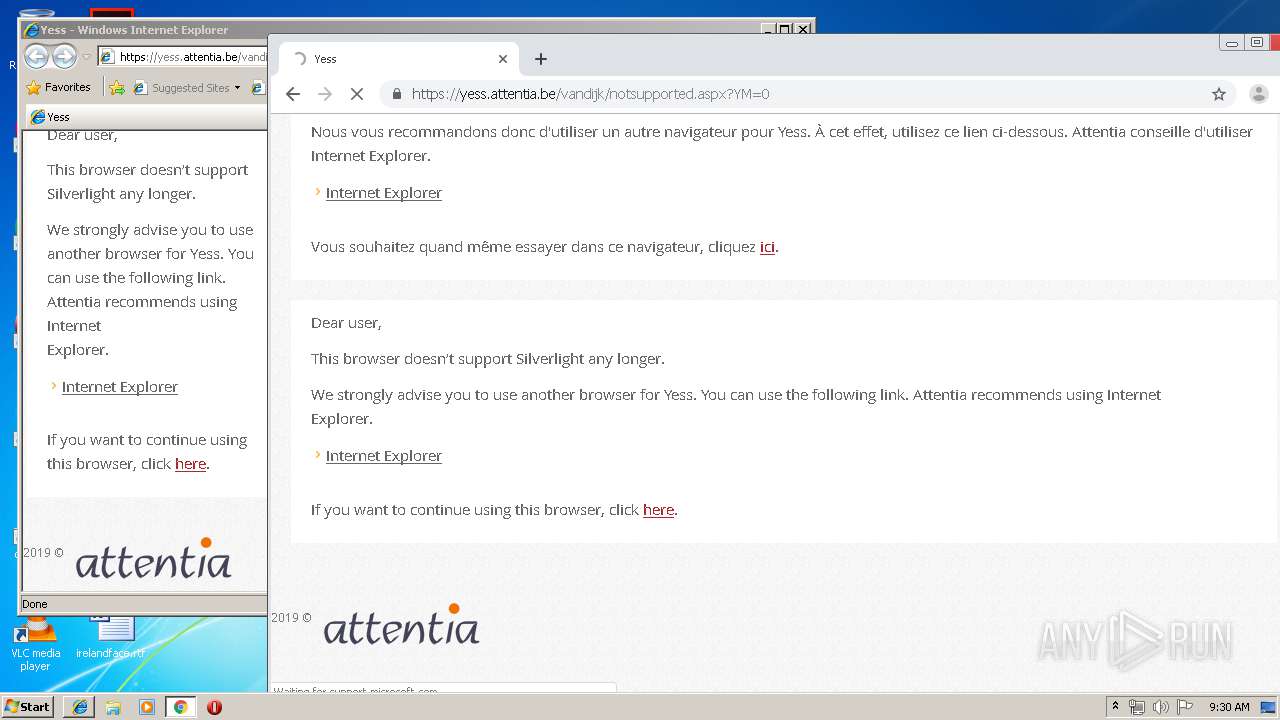Click Chrome's greyed forward arrow
1280x720 pixels.
pyautogui.click(x=324, y=94)
